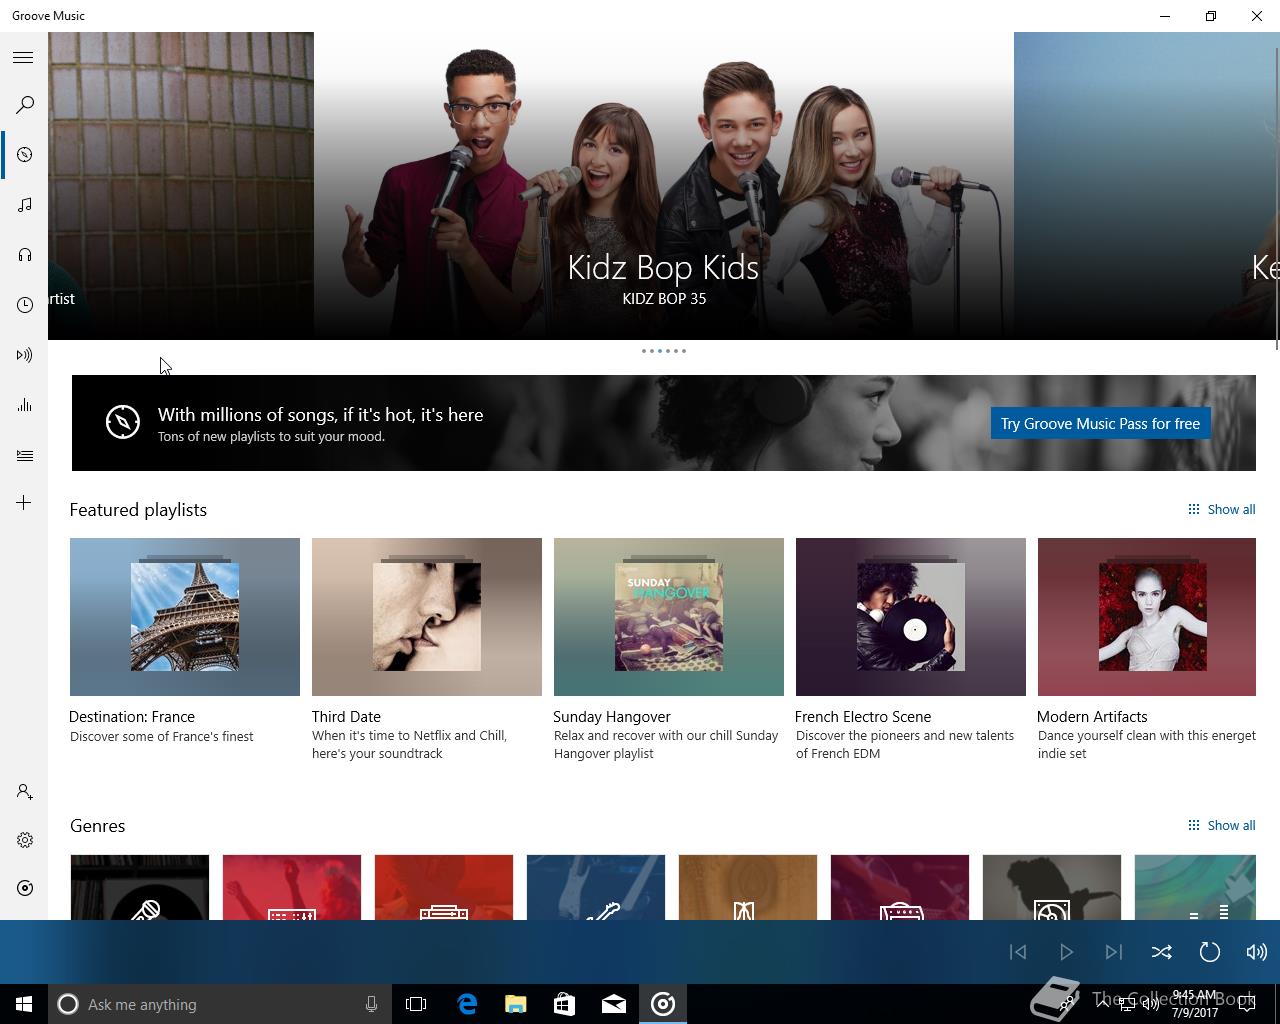Click Groove Music taskbar icon
This screenshot has height=1024, width=1280.
(663, 1004)
